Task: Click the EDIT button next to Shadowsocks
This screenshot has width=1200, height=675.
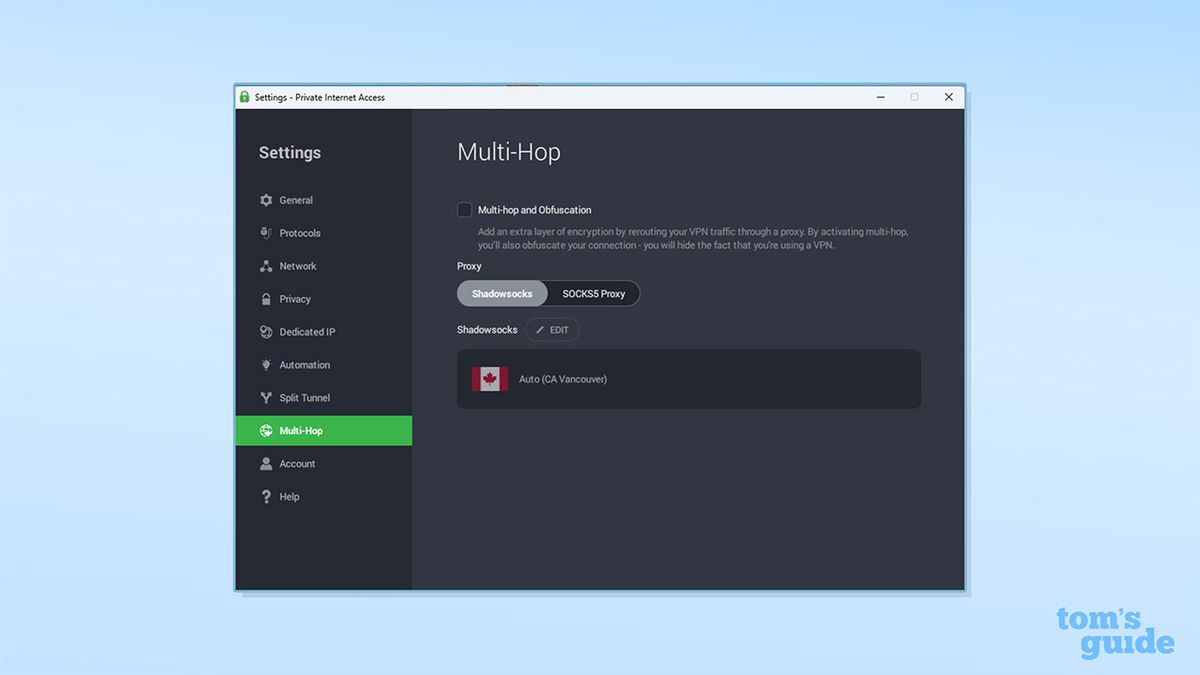Action: [552, 330]
